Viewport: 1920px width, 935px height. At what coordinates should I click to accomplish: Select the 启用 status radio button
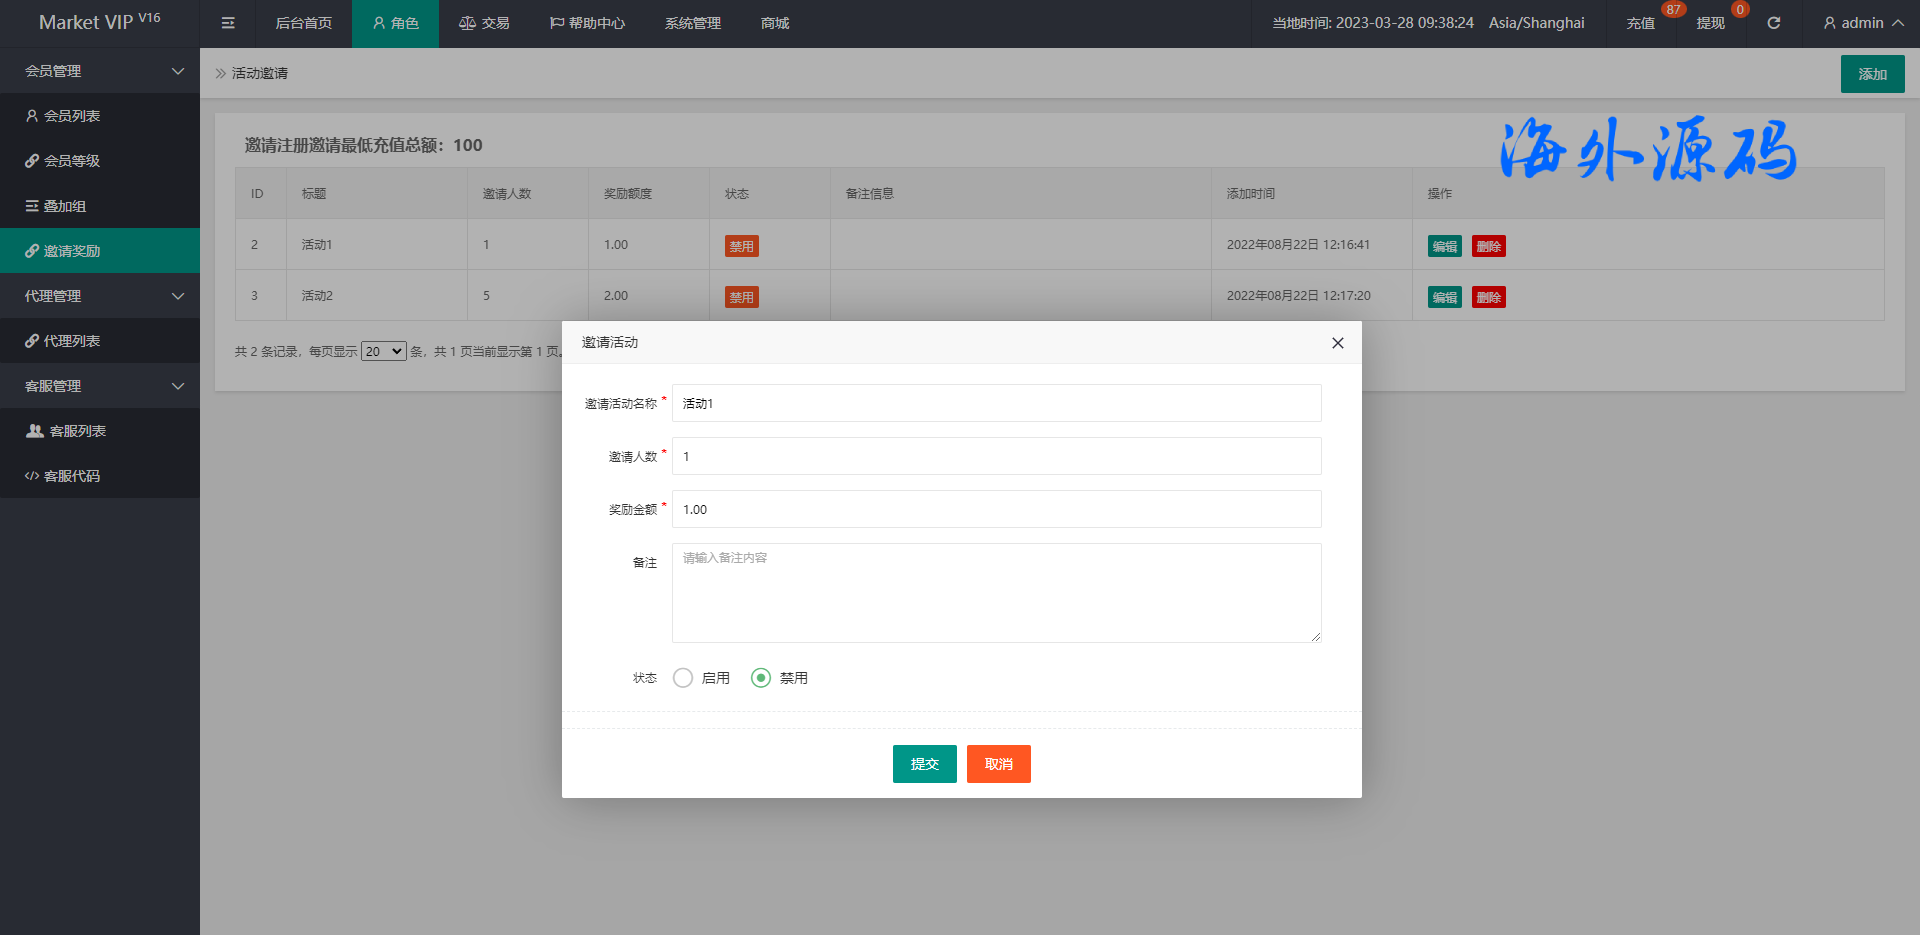coord(683,678)
